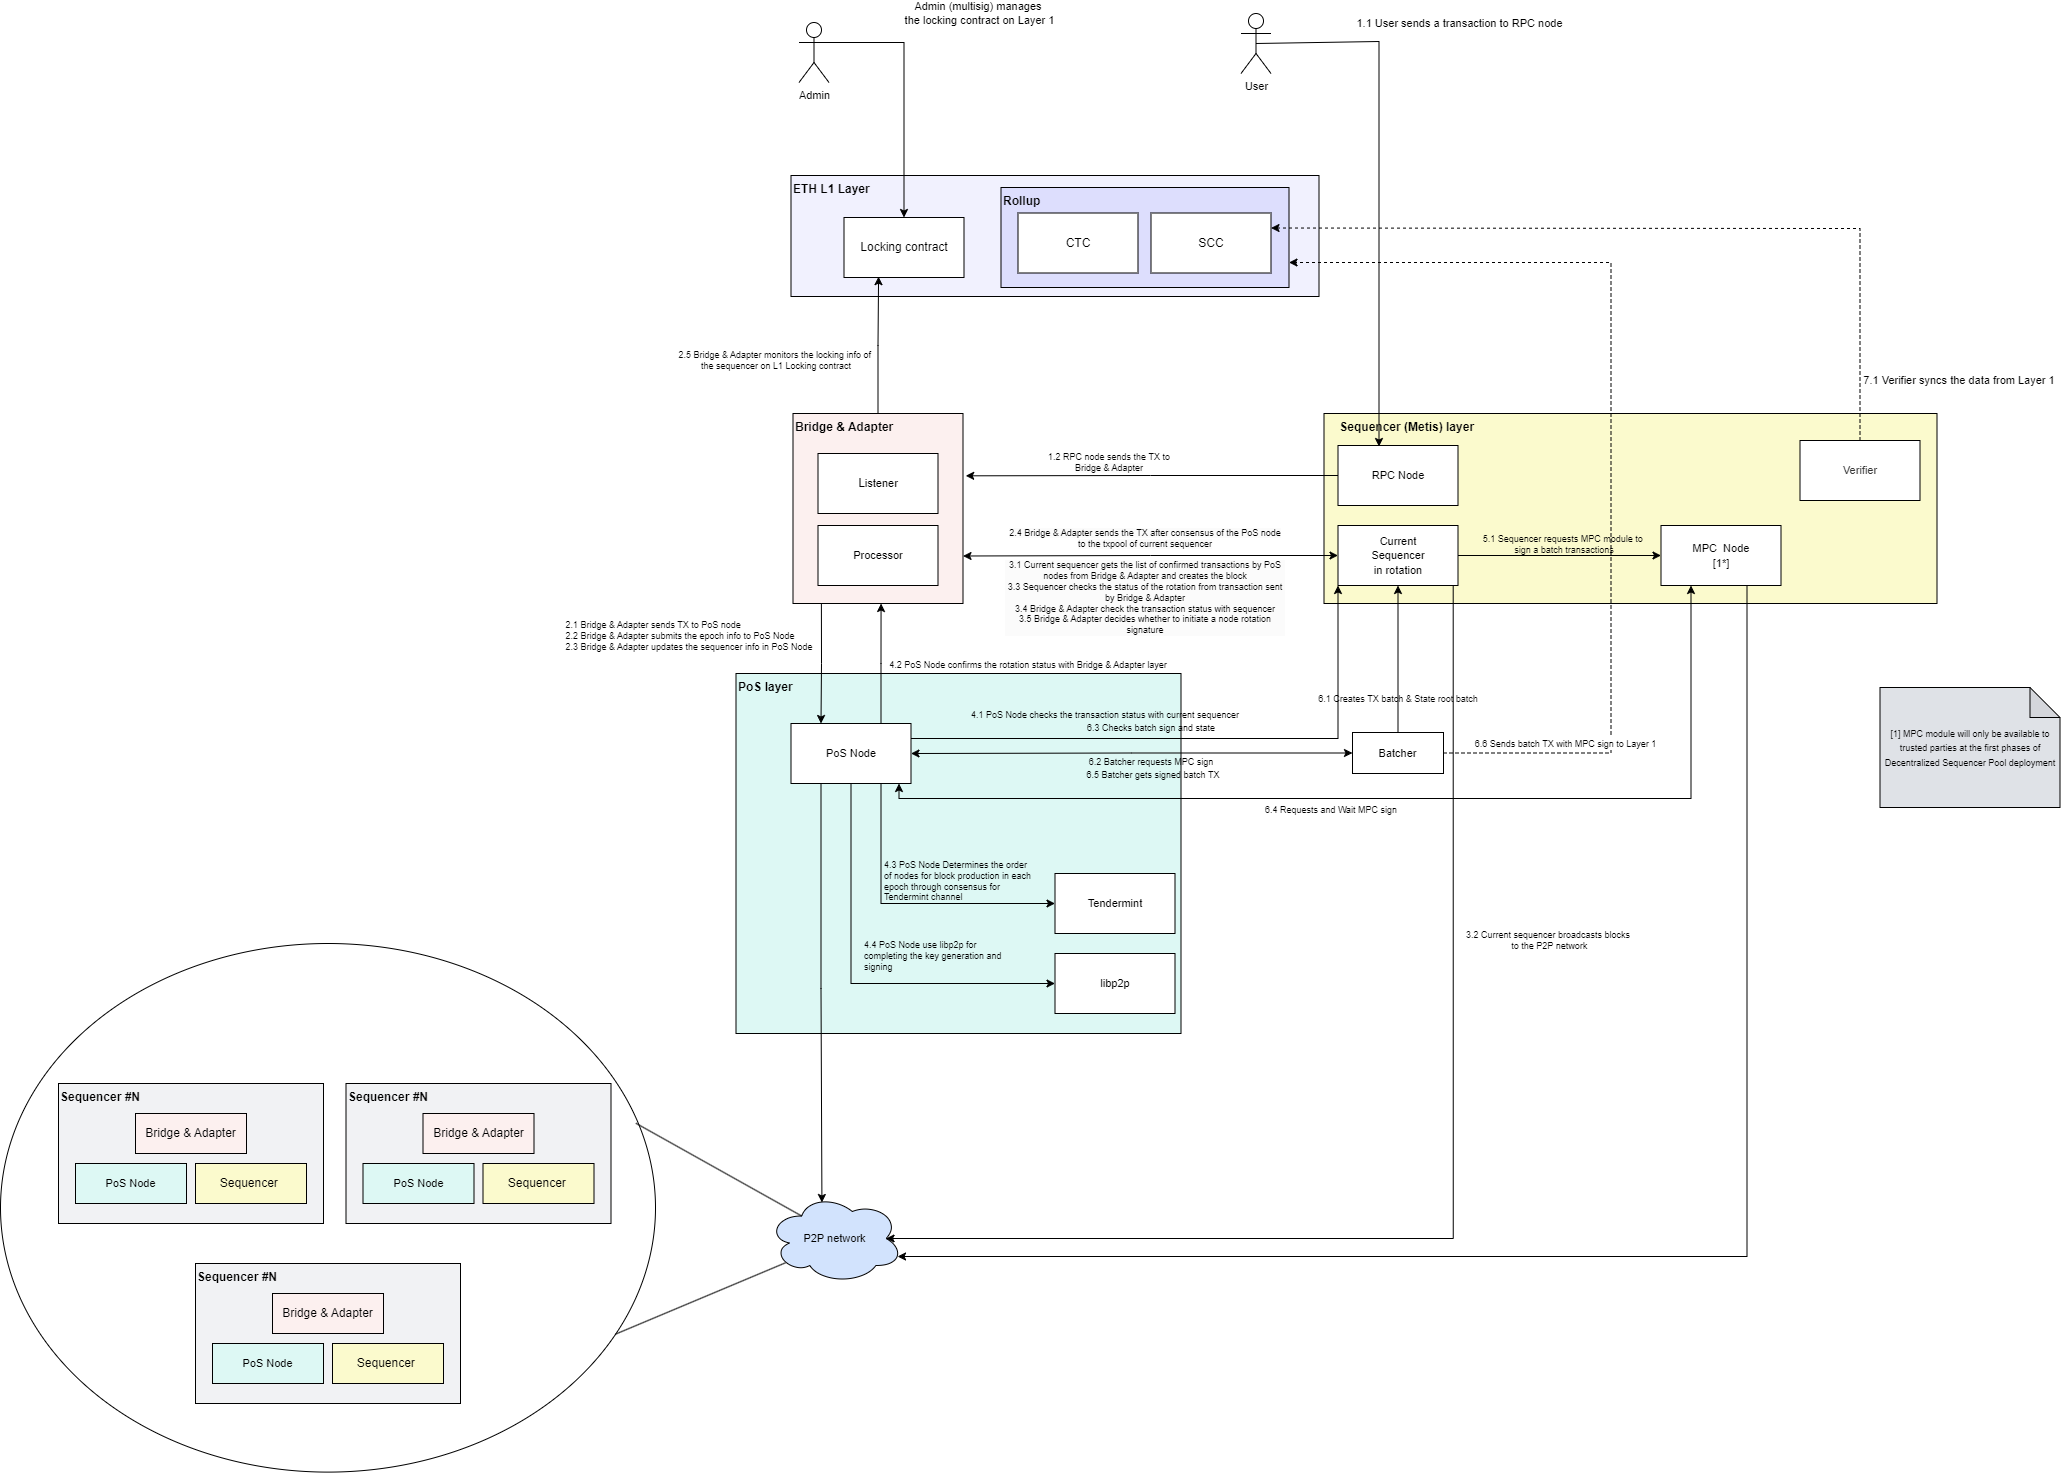Click '4.2 PoS Node confirms the rotation status' label
Image resolution: width=2061 pixels, height=1473 pixels.
coord(1028,665)
